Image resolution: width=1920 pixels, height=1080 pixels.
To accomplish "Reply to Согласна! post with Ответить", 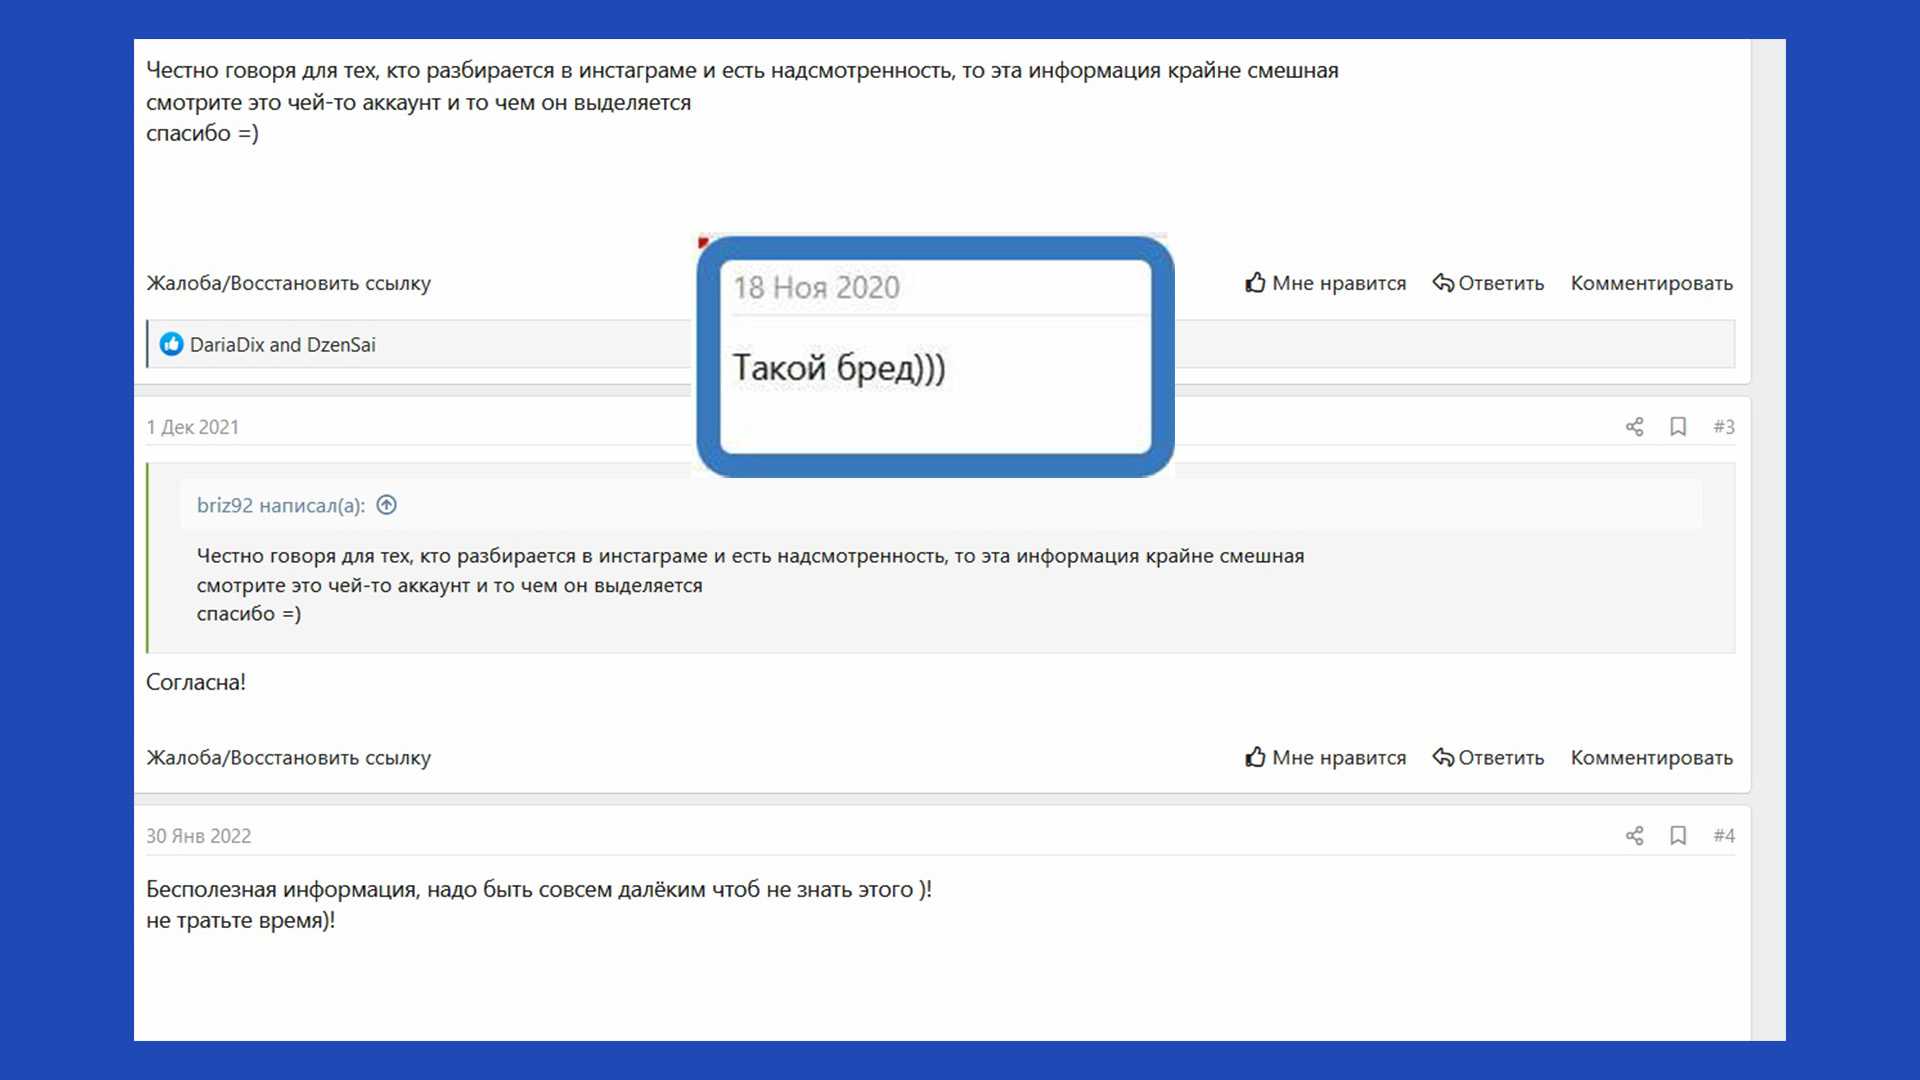I will pos(1488,758).
